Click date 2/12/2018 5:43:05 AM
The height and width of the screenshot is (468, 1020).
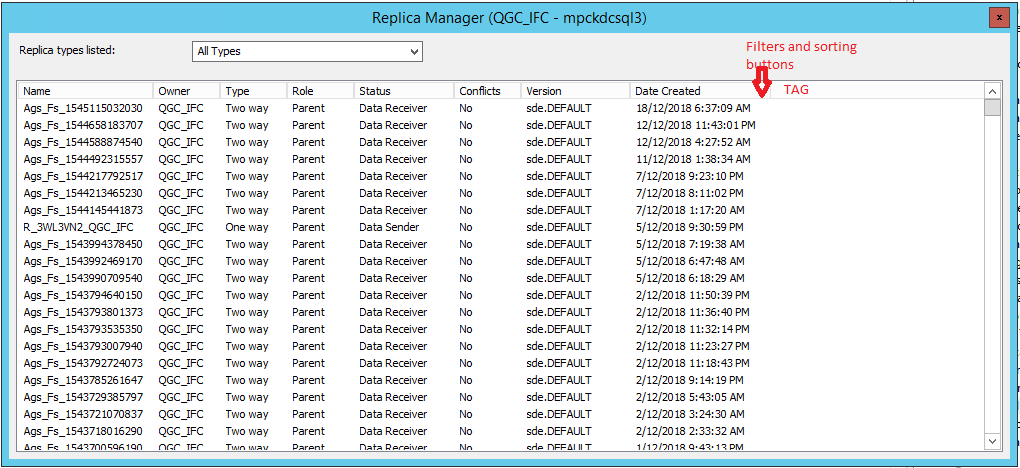(x=690, y=397)
